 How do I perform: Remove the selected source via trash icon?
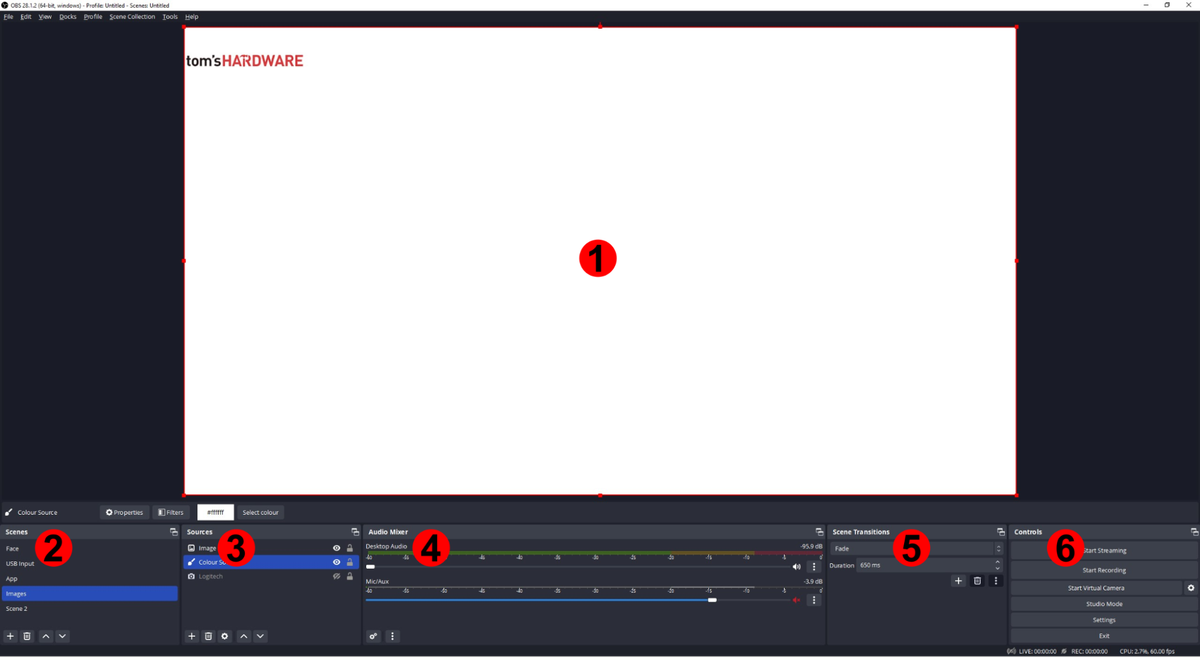click(208, 636)
